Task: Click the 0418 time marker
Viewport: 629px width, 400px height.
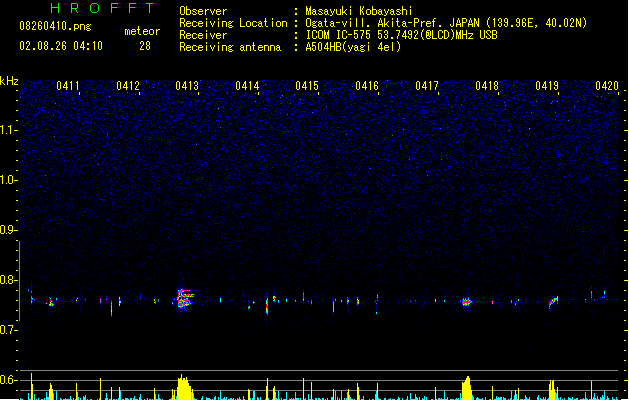Action: click(487, 86)
